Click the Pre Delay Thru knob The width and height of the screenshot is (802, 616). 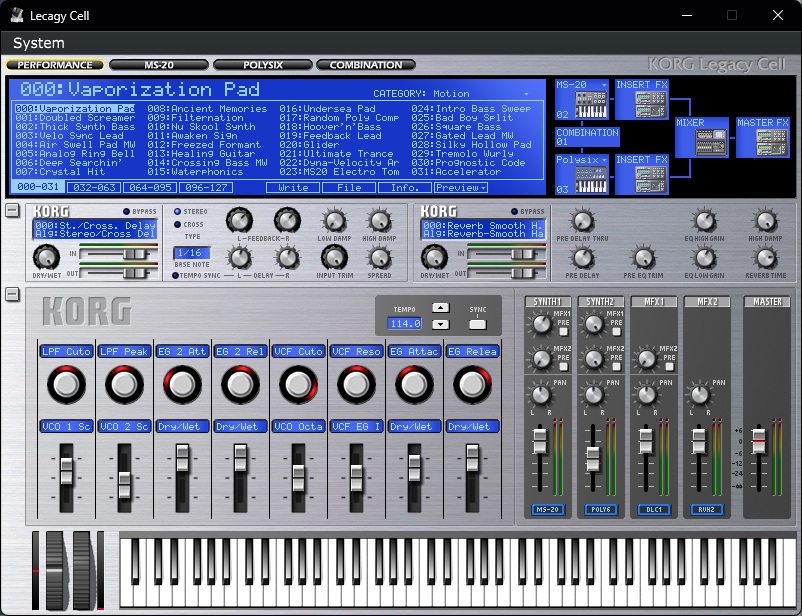[582, 221]
